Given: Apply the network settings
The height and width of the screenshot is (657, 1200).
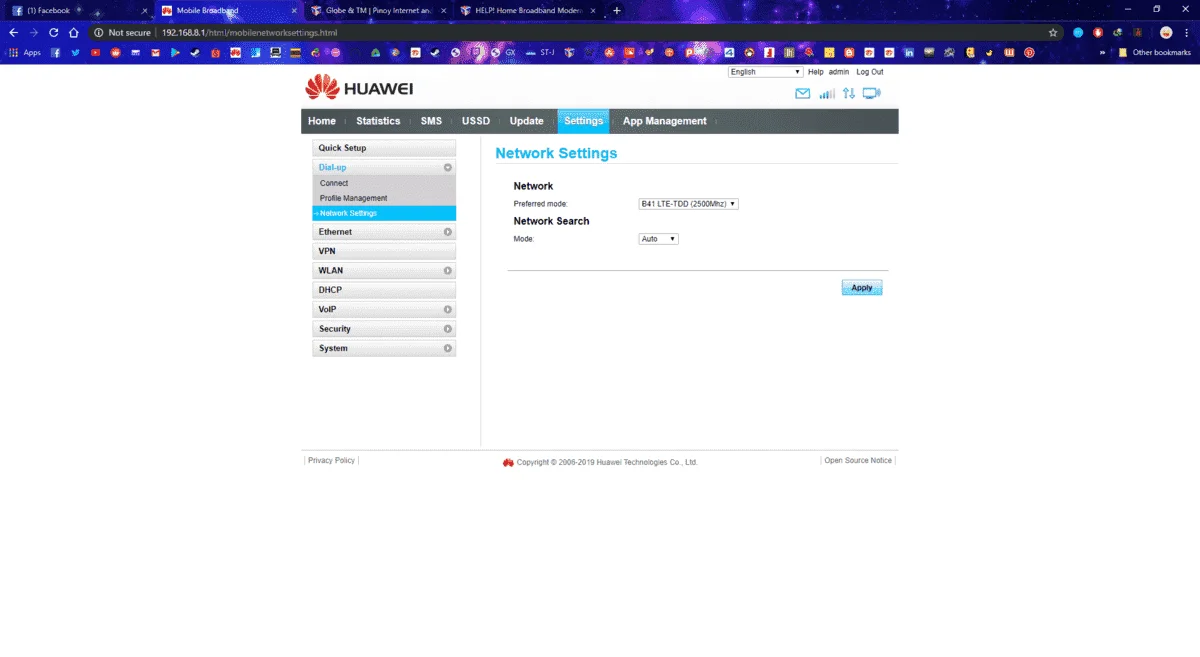Looking at the screenshot, I should [862, 288].
